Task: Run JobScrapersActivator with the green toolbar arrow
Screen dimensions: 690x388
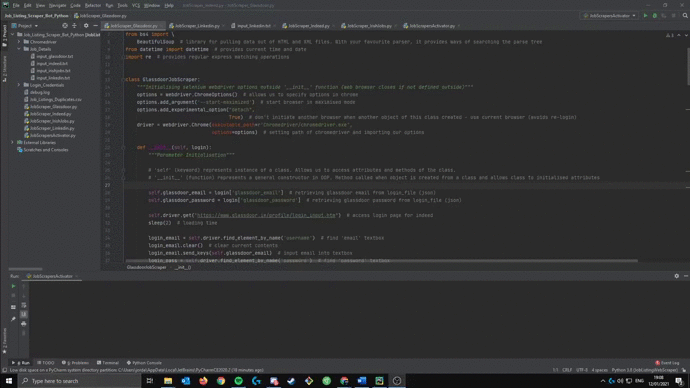Action: click(646, 16)
